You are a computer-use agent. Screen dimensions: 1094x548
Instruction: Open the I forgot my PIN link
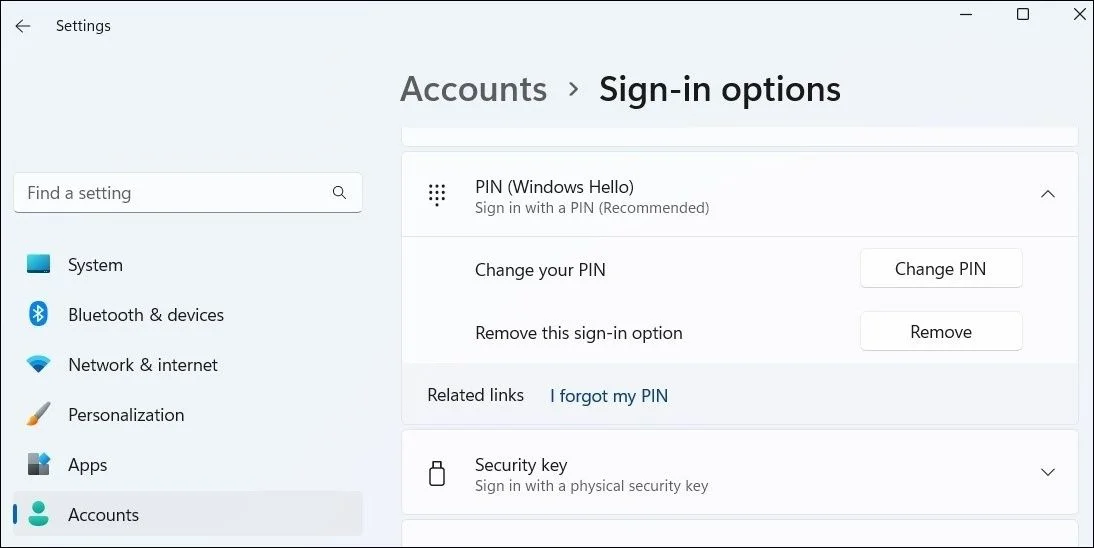pyautogui.click(x=609, y=396)
